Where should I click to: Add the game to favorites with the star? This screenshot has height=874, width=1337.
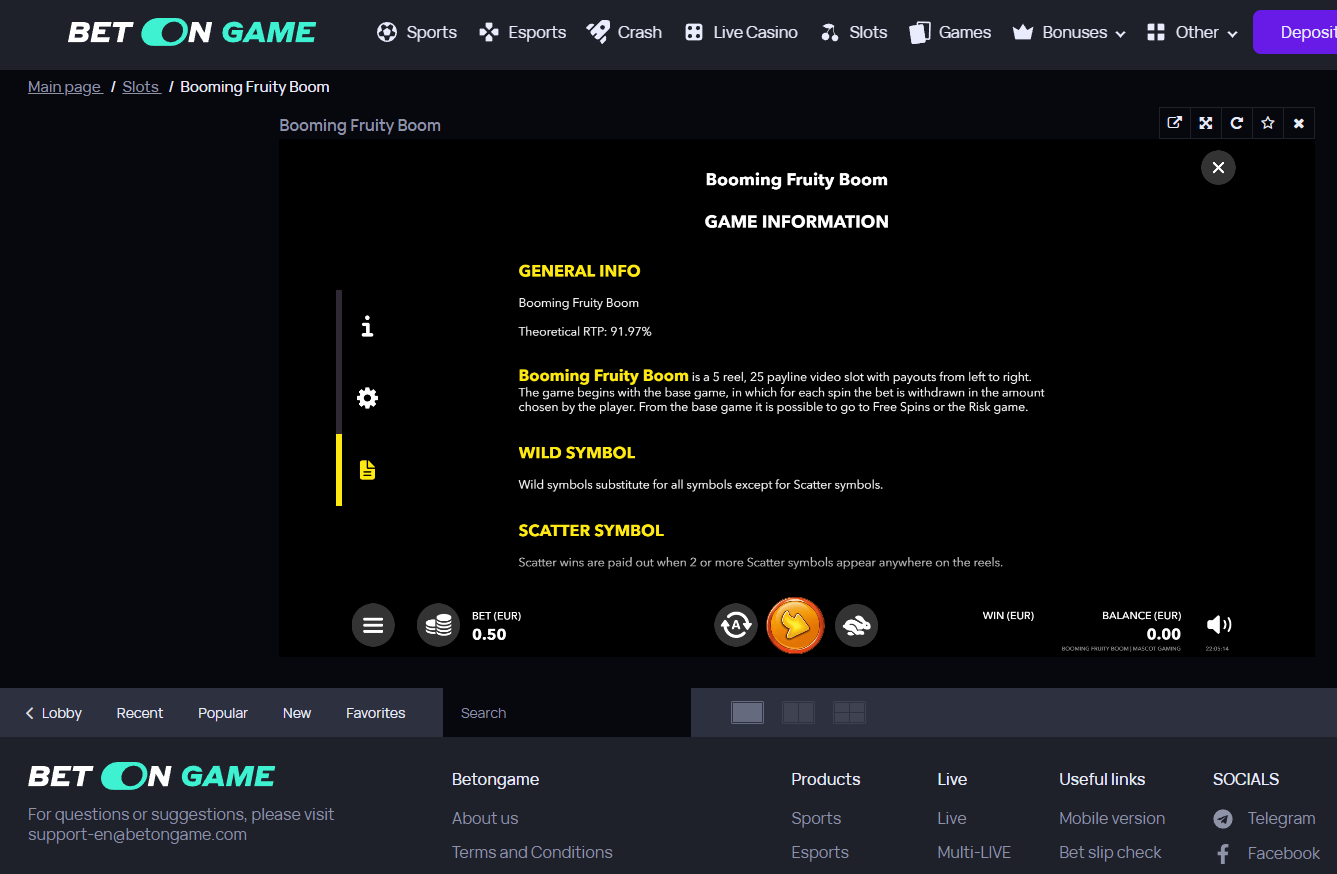(1268, 123)
